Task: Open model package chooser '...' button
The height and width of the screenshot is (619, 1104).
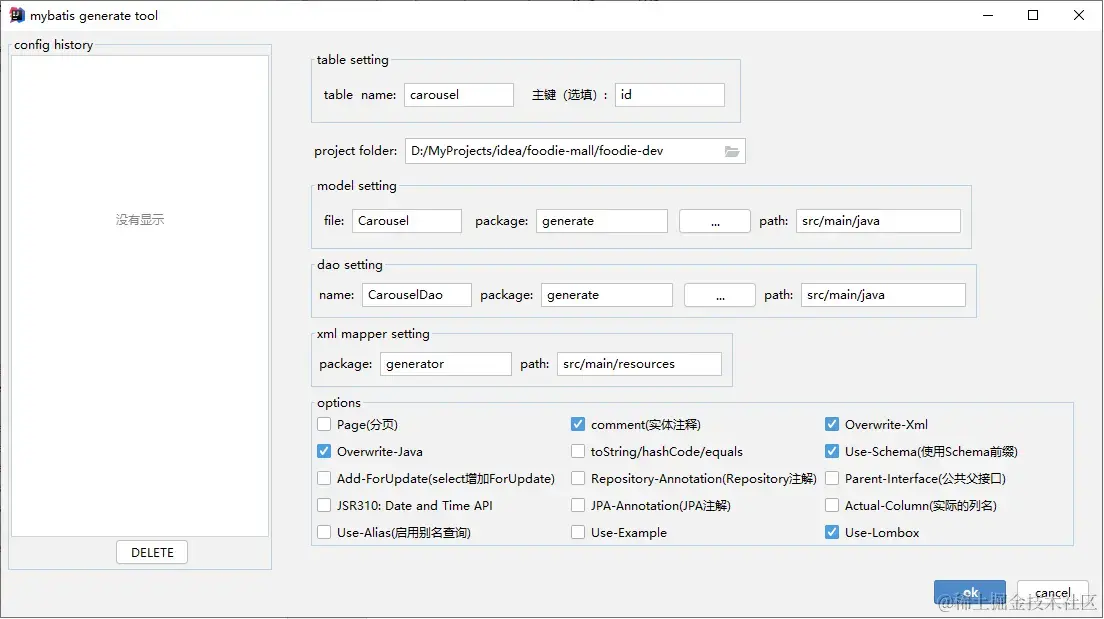Action: pos(715,221)
